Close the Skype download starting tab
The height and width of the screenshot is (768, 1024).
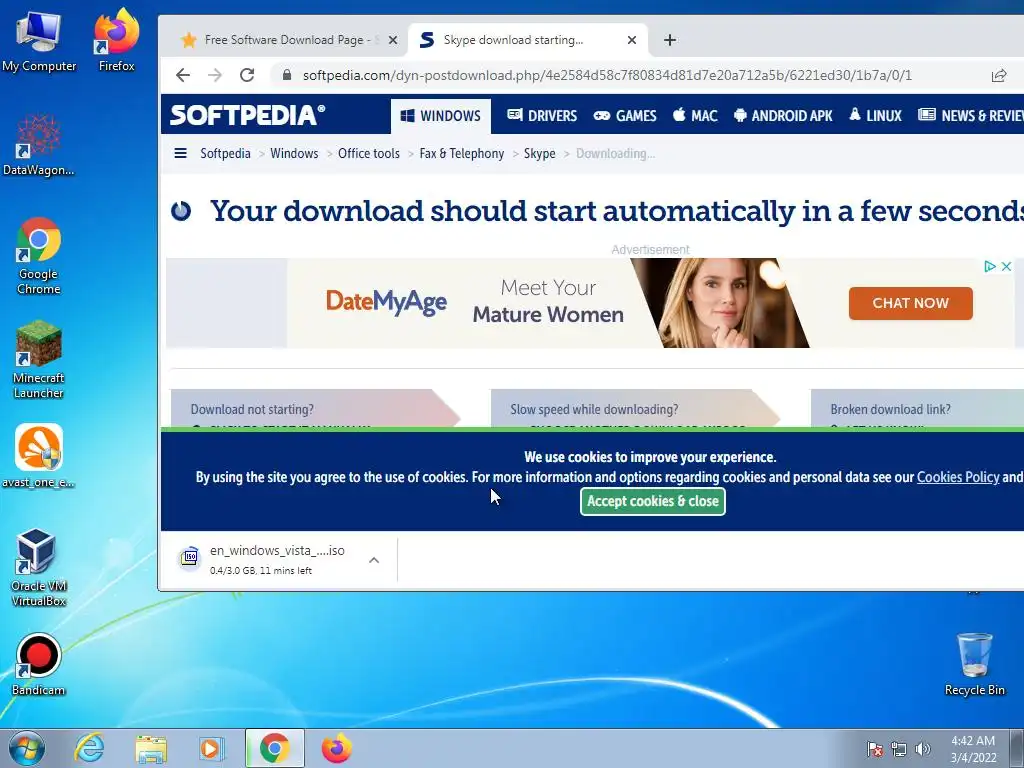pyautogui.click(x=632, y=40)
